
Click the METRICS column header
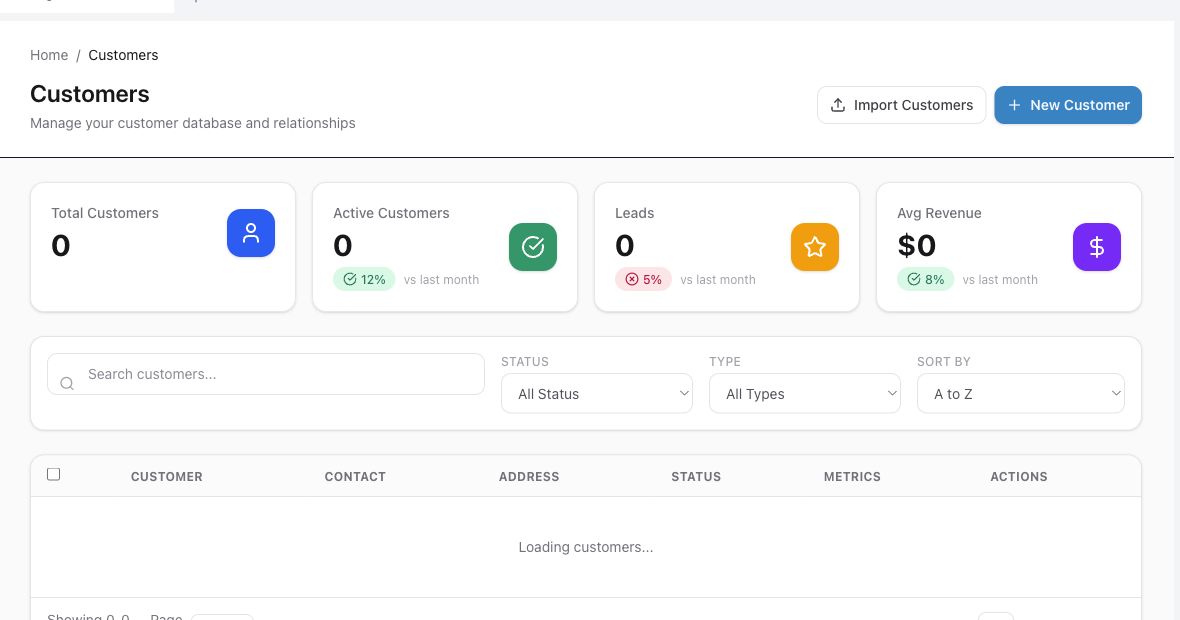[852, 476]
